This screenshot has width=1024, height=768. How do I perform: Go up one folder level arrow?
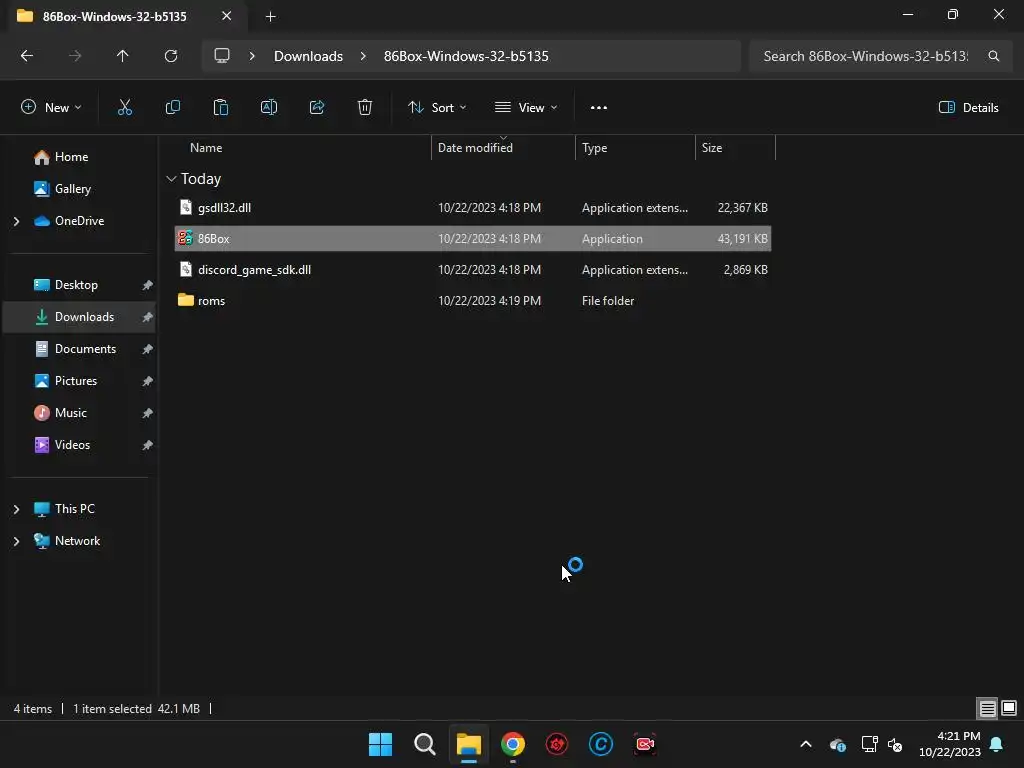pyautogui.click(x=123, y=56)
